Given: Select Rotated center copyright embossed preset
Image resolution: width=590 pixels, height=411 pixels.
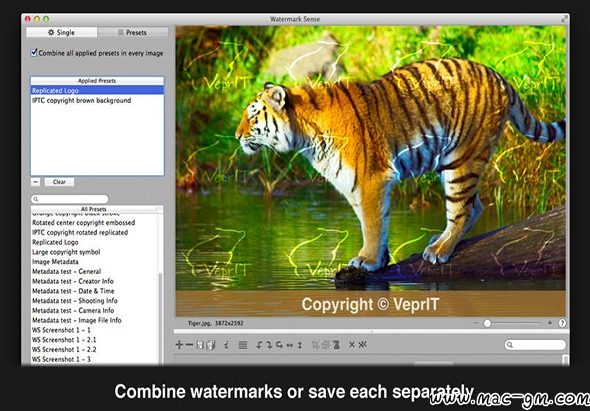Looking at the screenshot, I should 94,222.
